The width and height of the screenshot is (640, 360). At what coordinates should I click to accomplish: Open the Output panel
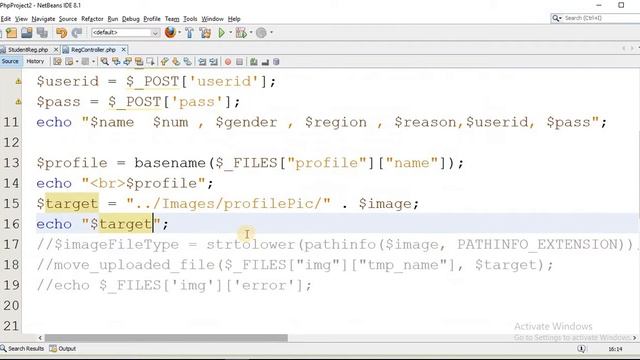point(63,349)
